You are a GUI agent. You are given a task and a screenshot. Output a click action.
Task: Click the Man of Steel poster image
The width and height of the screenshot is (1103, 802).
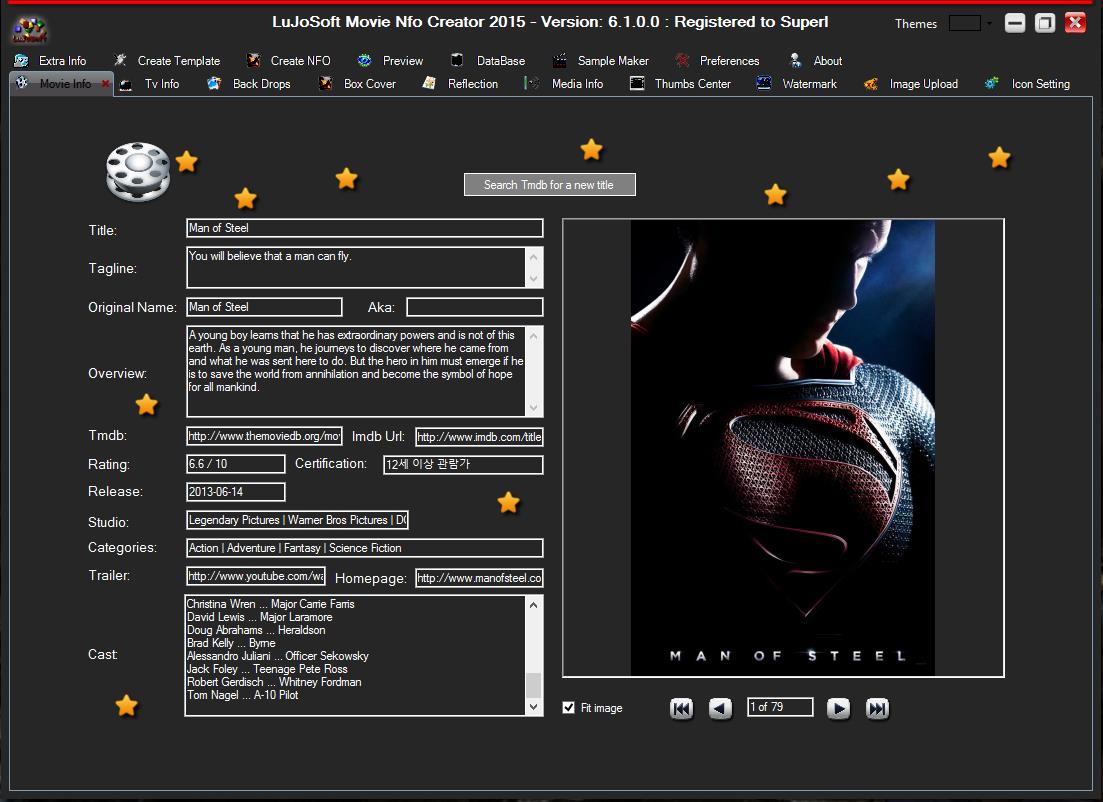click(x=783, y=448)
